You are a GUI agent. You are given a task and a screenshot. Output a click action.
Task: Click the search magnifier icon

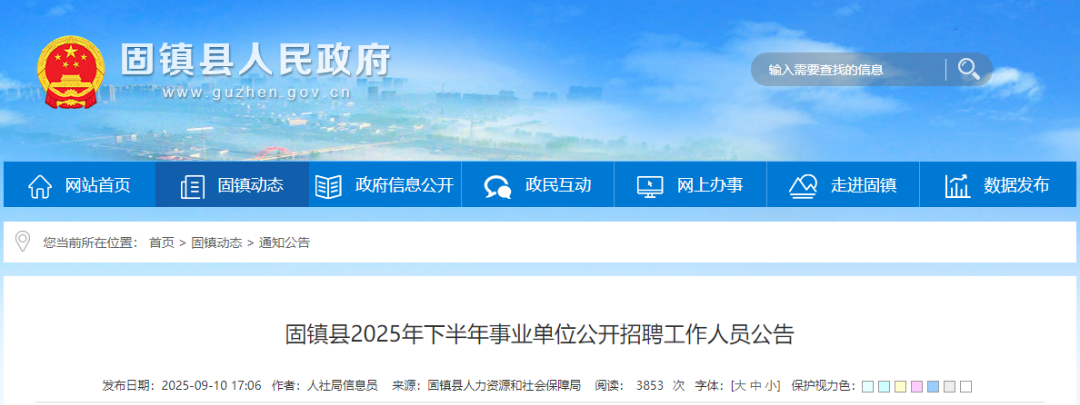968,69
